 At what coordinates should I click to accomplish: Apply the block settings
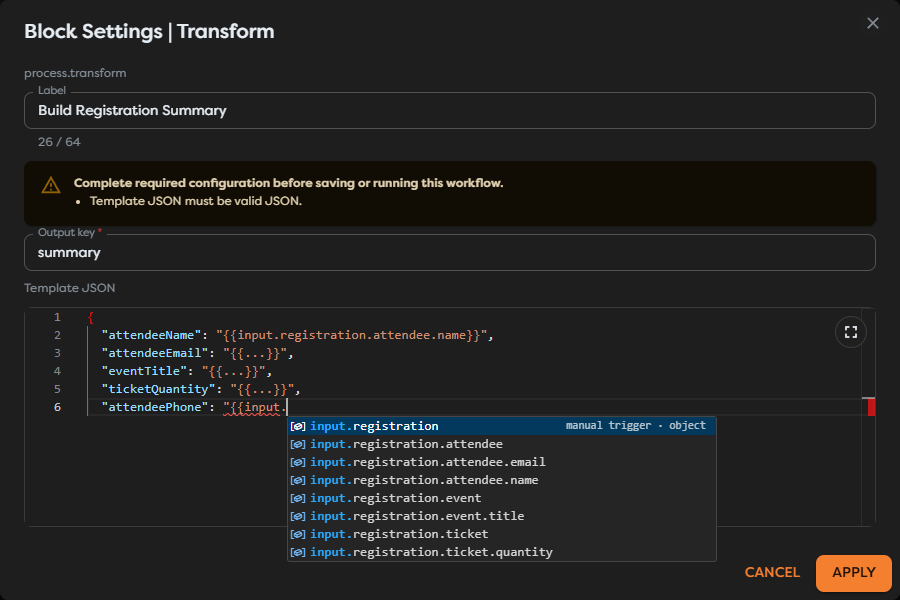(854, 572)
